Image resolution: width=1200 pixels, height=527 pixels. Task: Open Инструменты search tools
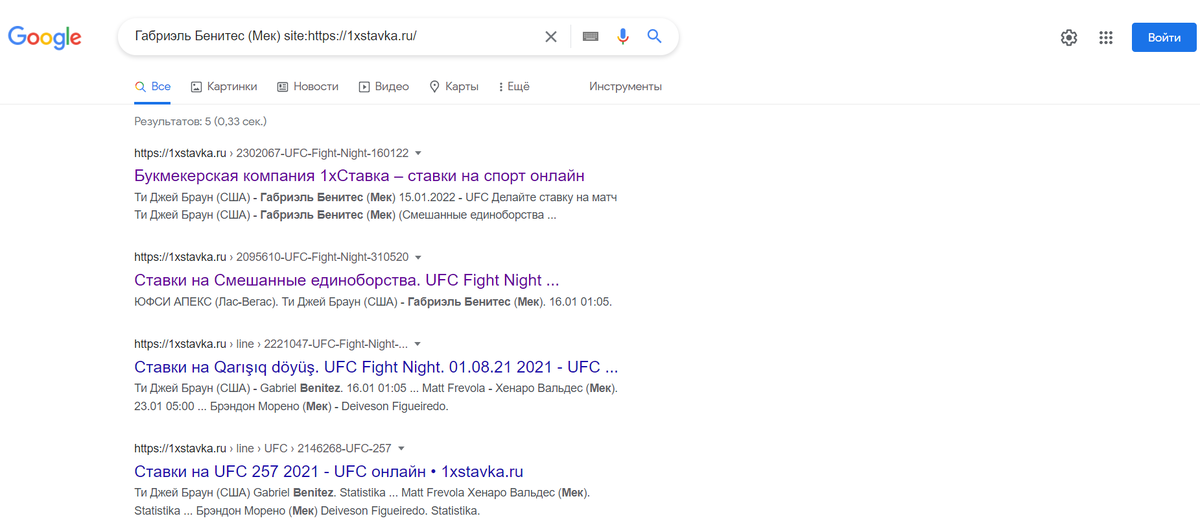tap(625, 87)
